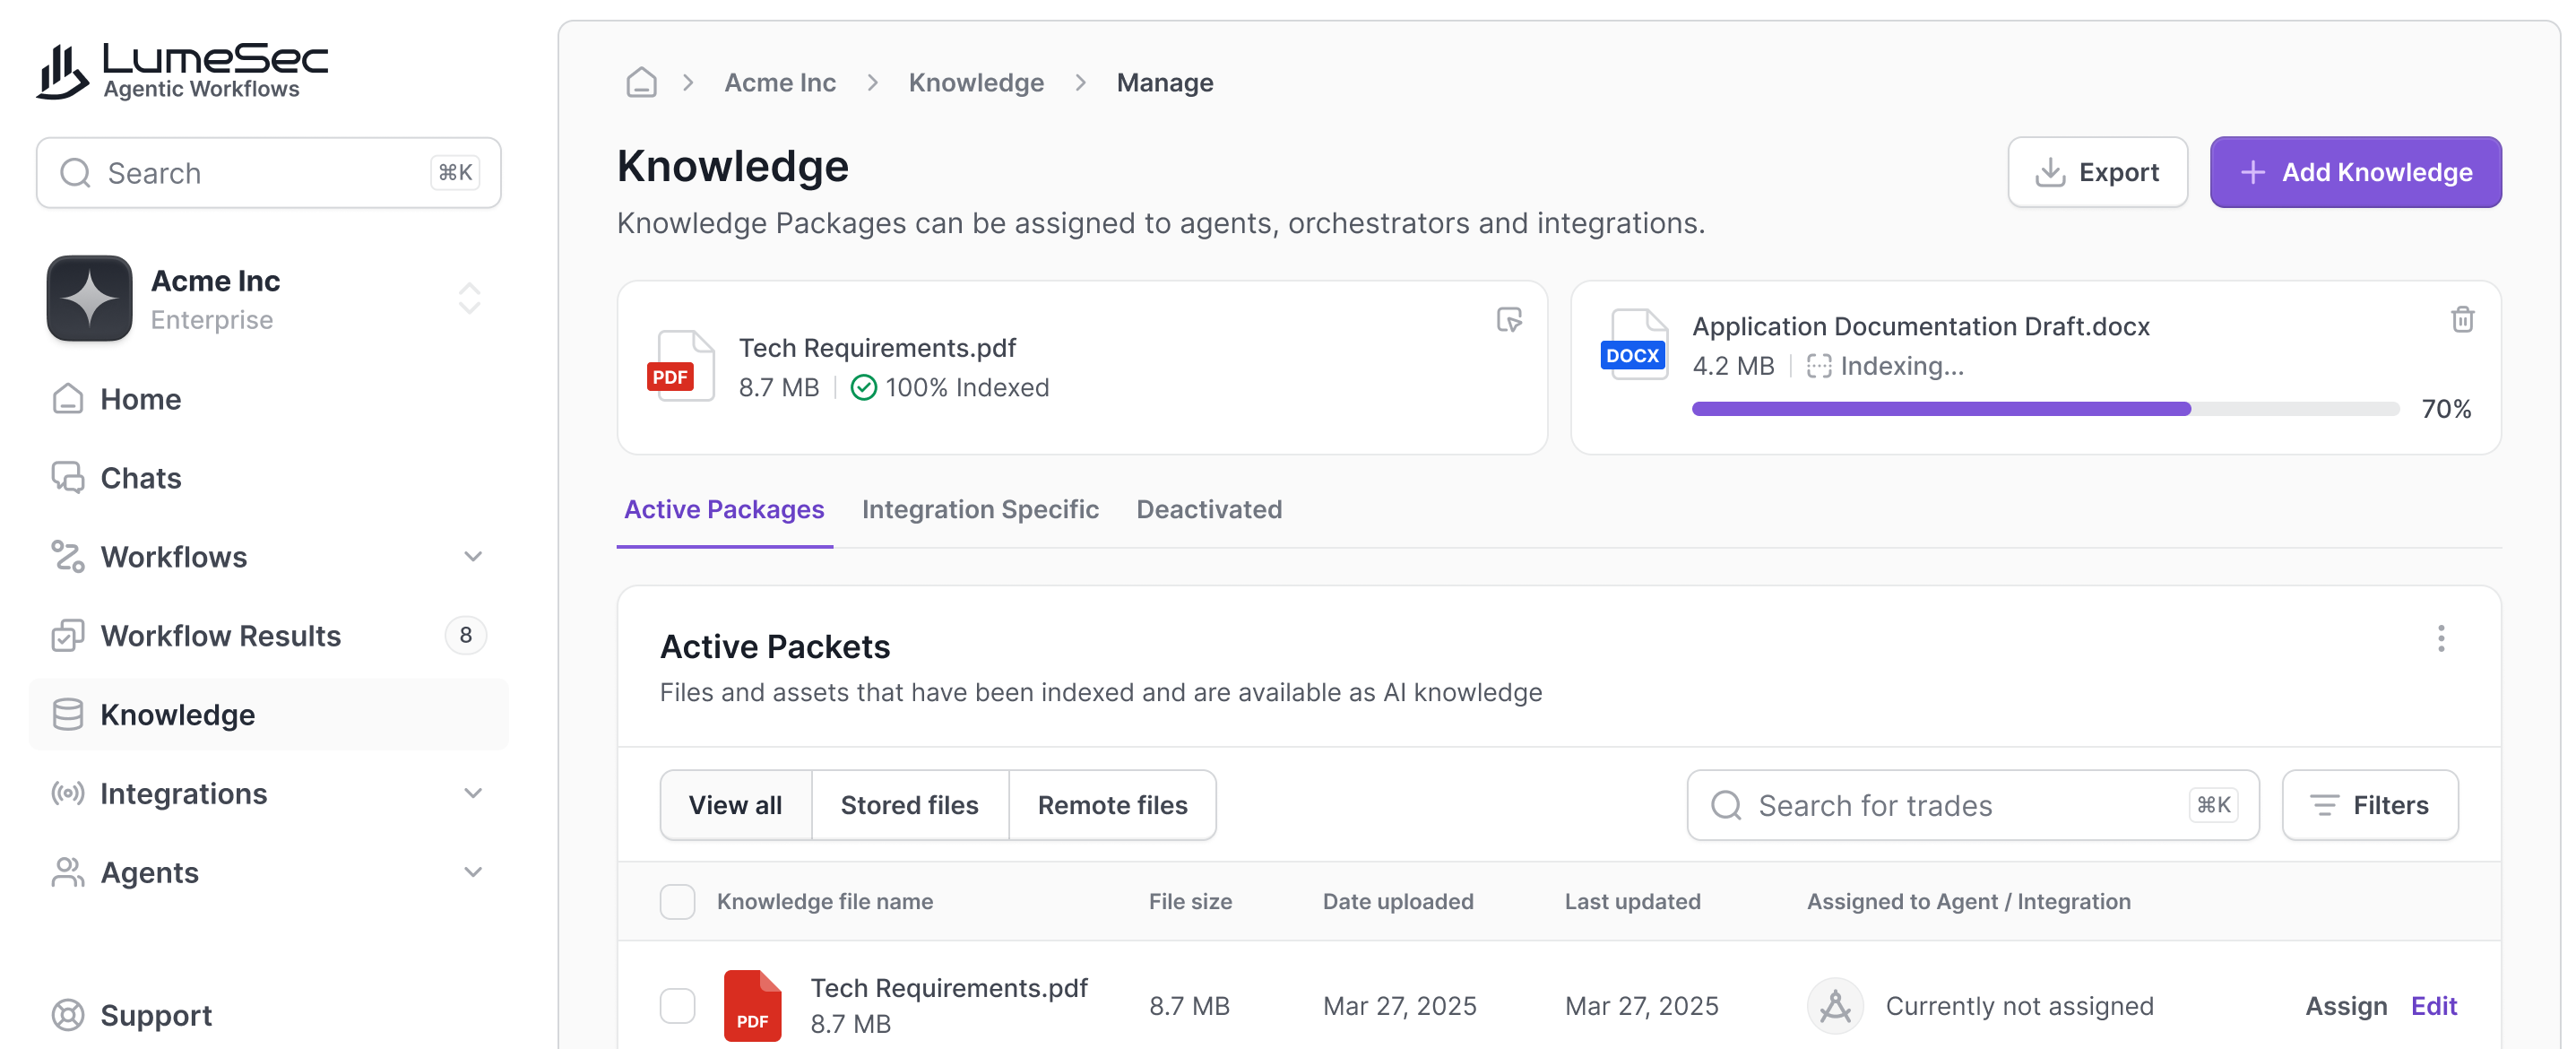This screenshot has width=2576, height=1049.
Task: Click the indexing status icon
Action: [1819, 366]
